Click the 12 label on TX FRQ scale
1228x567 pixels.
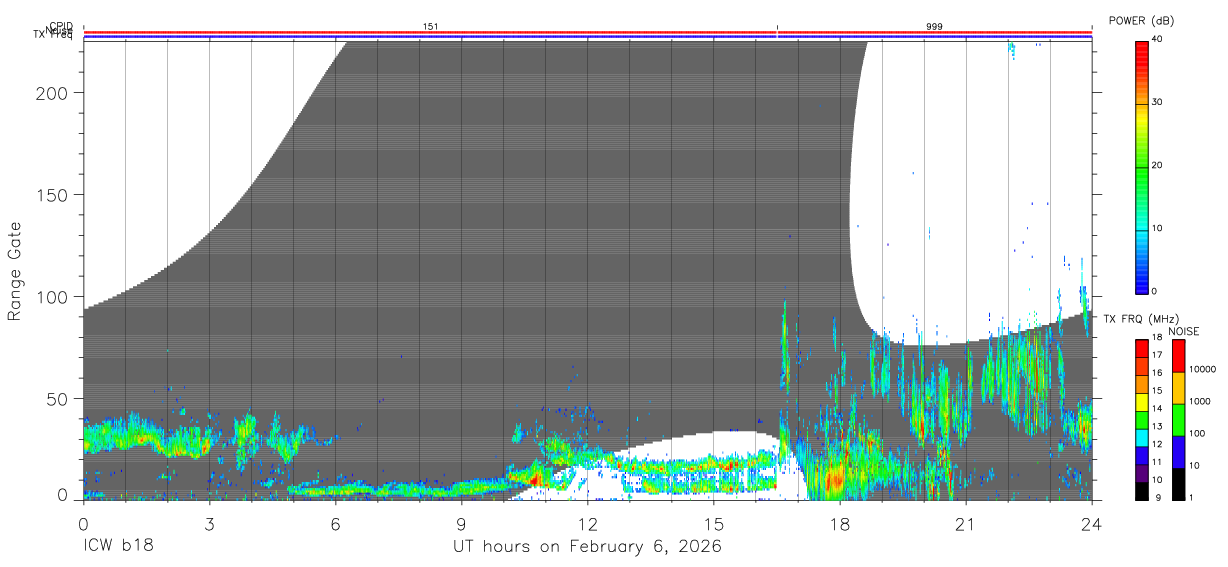tap(1158, 444)
